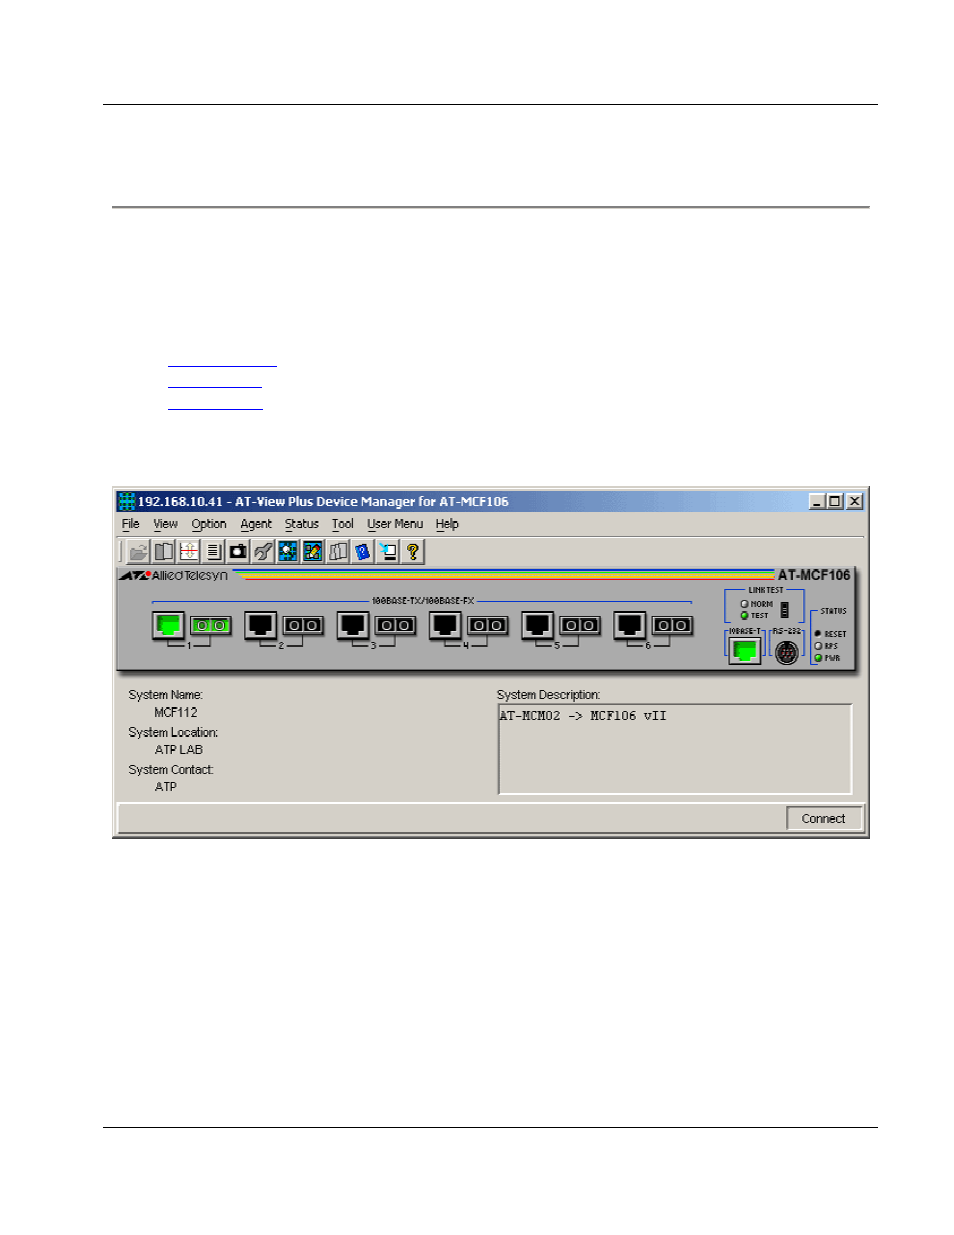
Task: Click the wrench tool toolbar icon
Action: point(263,551)
